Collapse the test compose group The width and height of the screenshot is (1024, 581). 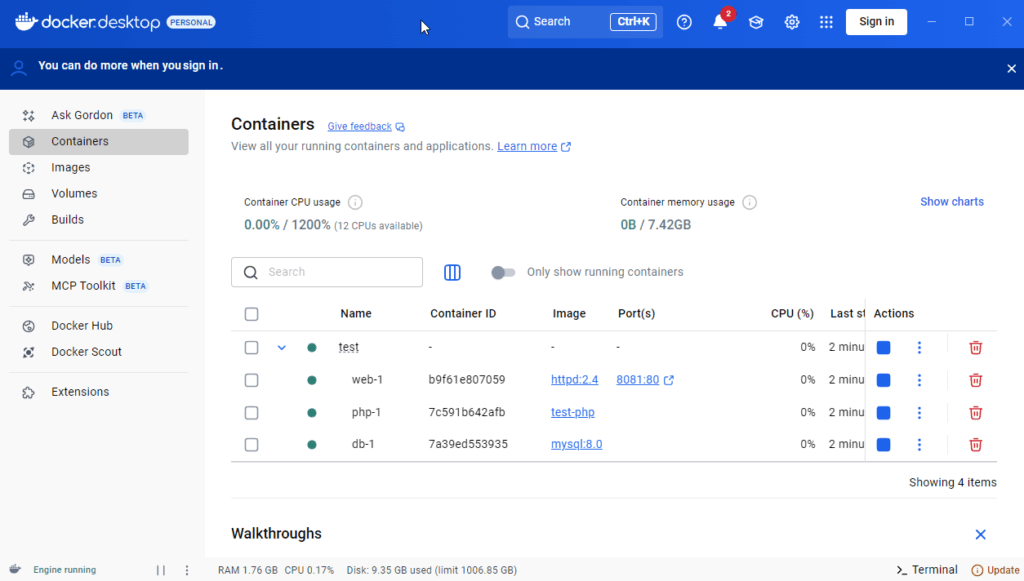[x=281, y=348]
